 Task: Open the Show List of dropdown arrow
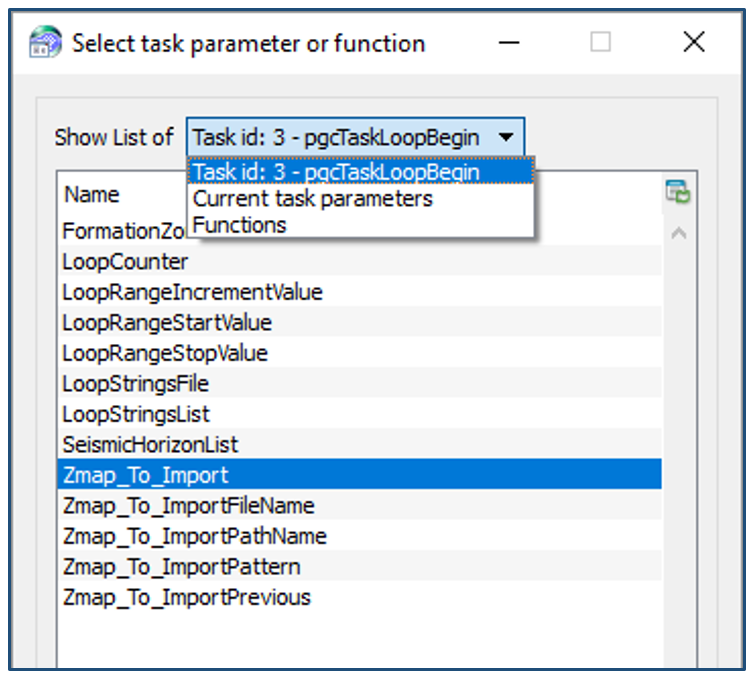click(x=507, y=137)
